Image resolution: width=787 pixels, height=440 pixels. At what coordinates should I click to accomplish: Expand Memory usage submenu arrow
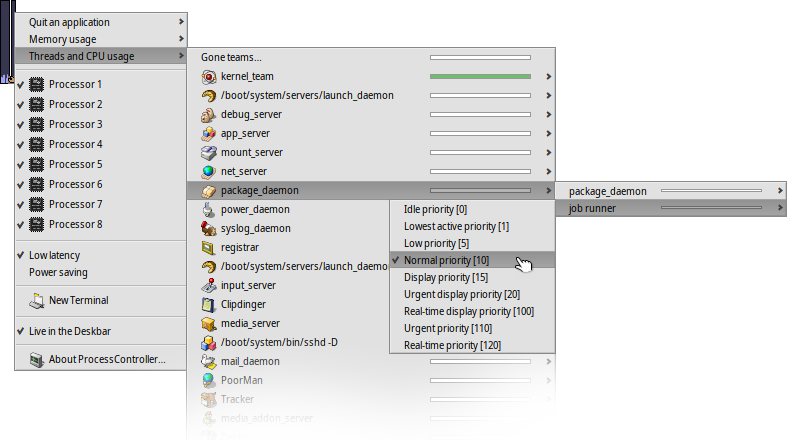pyautogui.click(x=181, y=39)
